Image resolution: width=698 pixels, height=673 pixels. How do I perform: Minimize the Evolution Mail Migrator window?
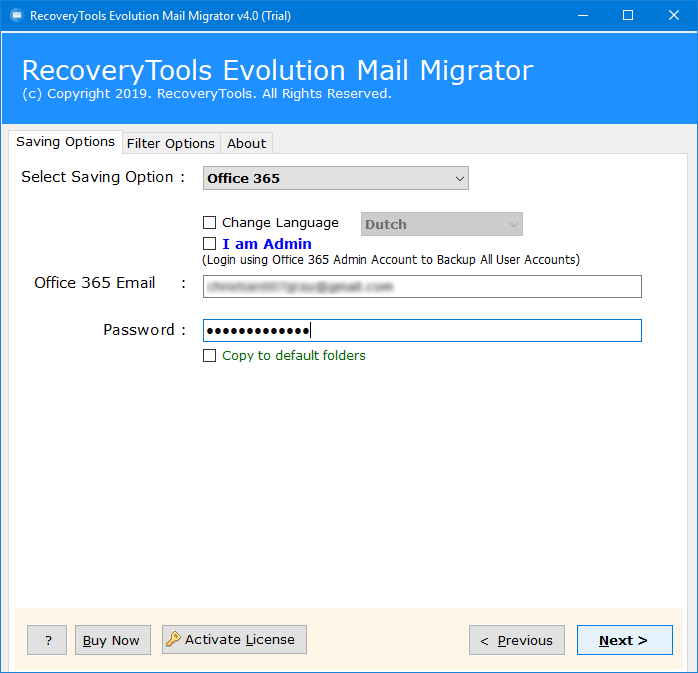(x=583, y=16)
